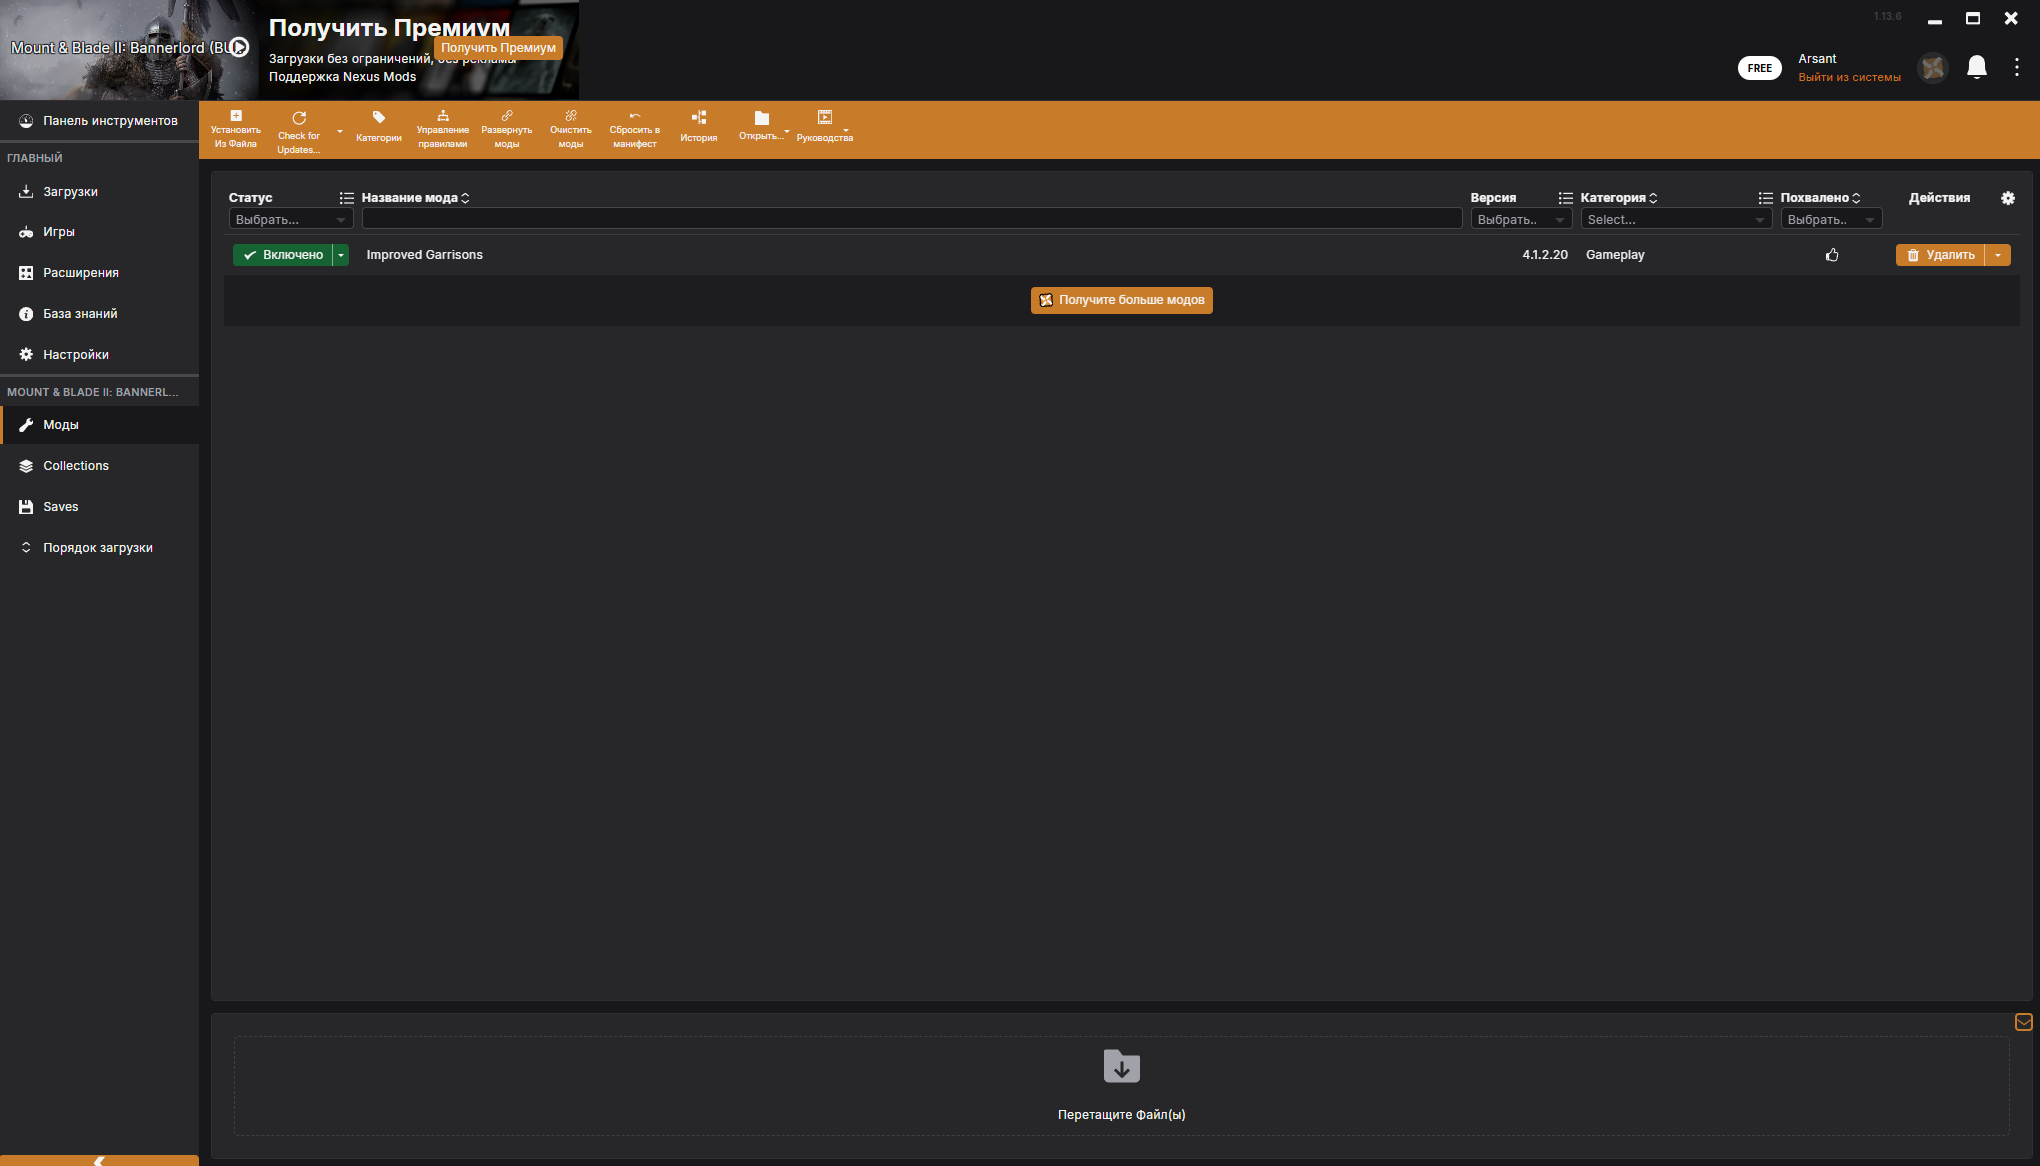The image size is (2040, 1166).
Task: Open Панель инструментов dashboard
Action: pos(100,121)
